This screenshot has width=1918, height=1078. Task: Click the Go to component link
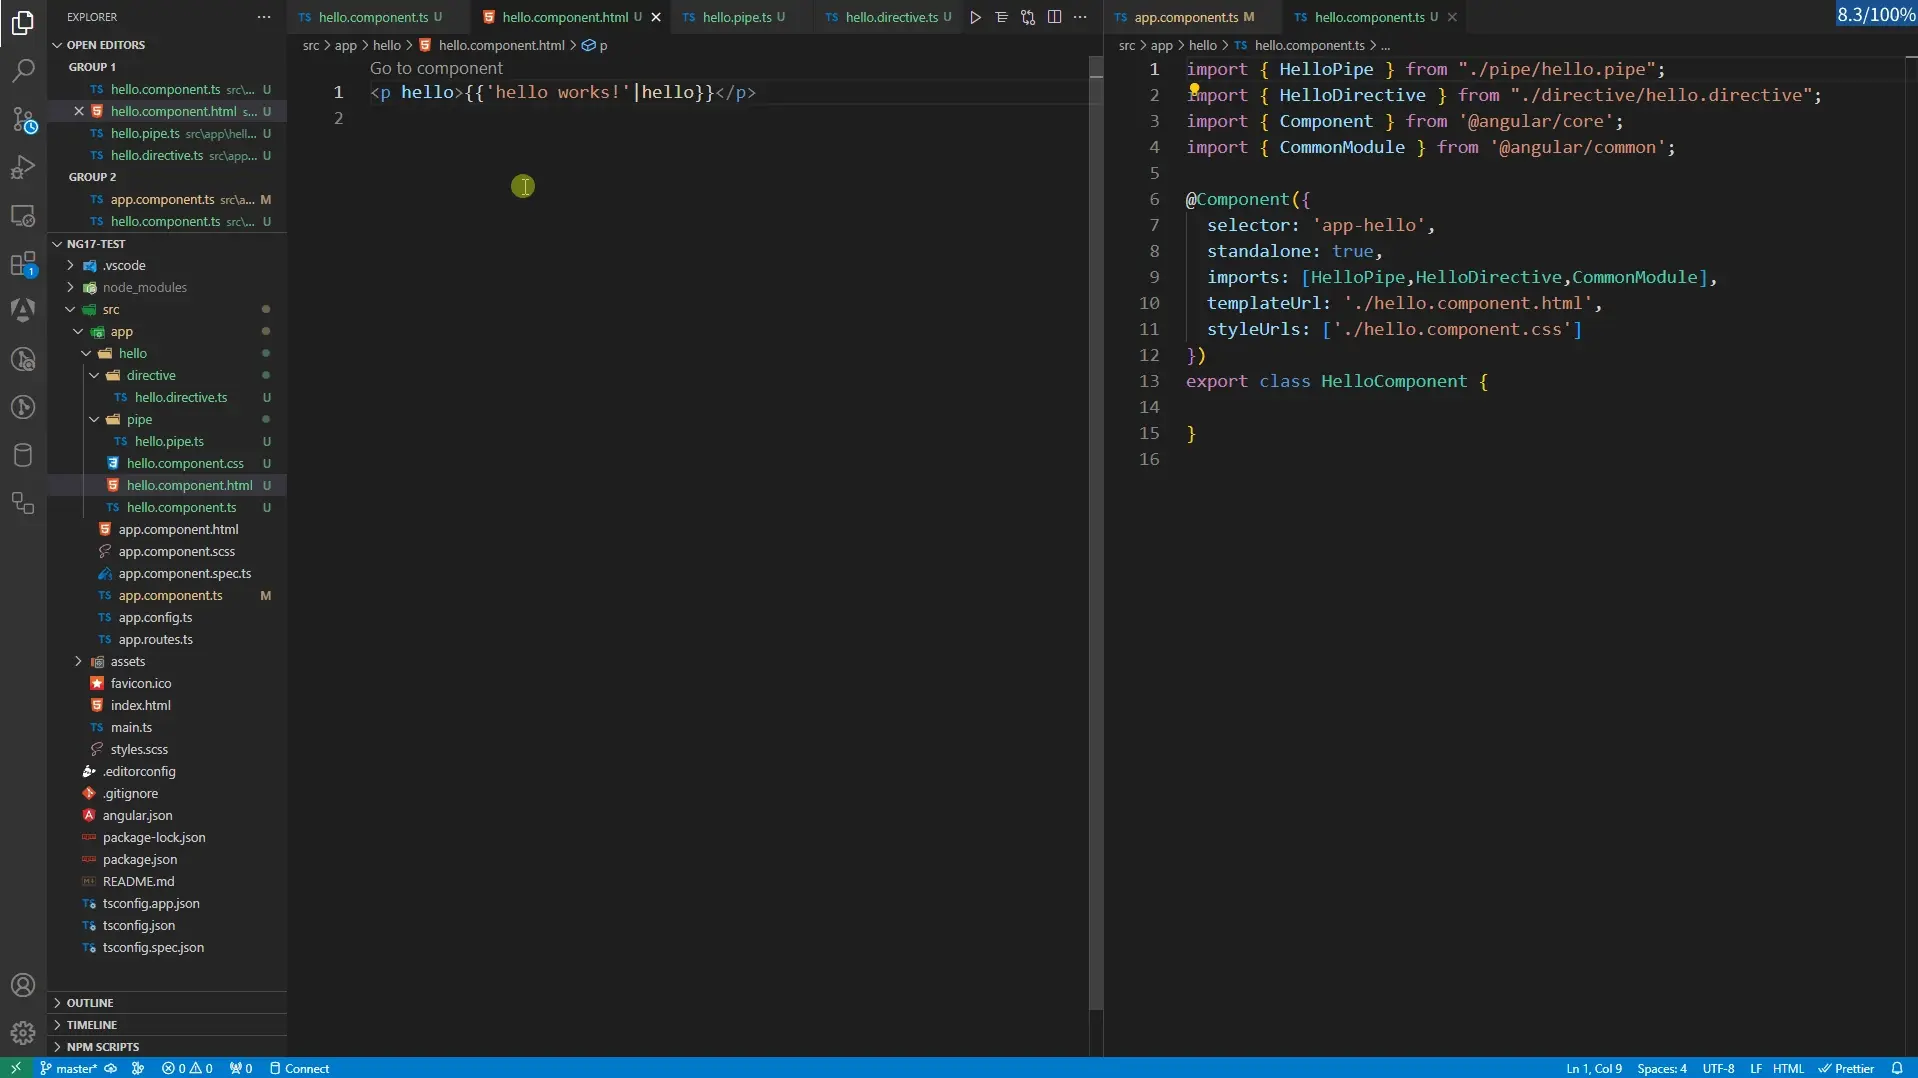point(436,68)
